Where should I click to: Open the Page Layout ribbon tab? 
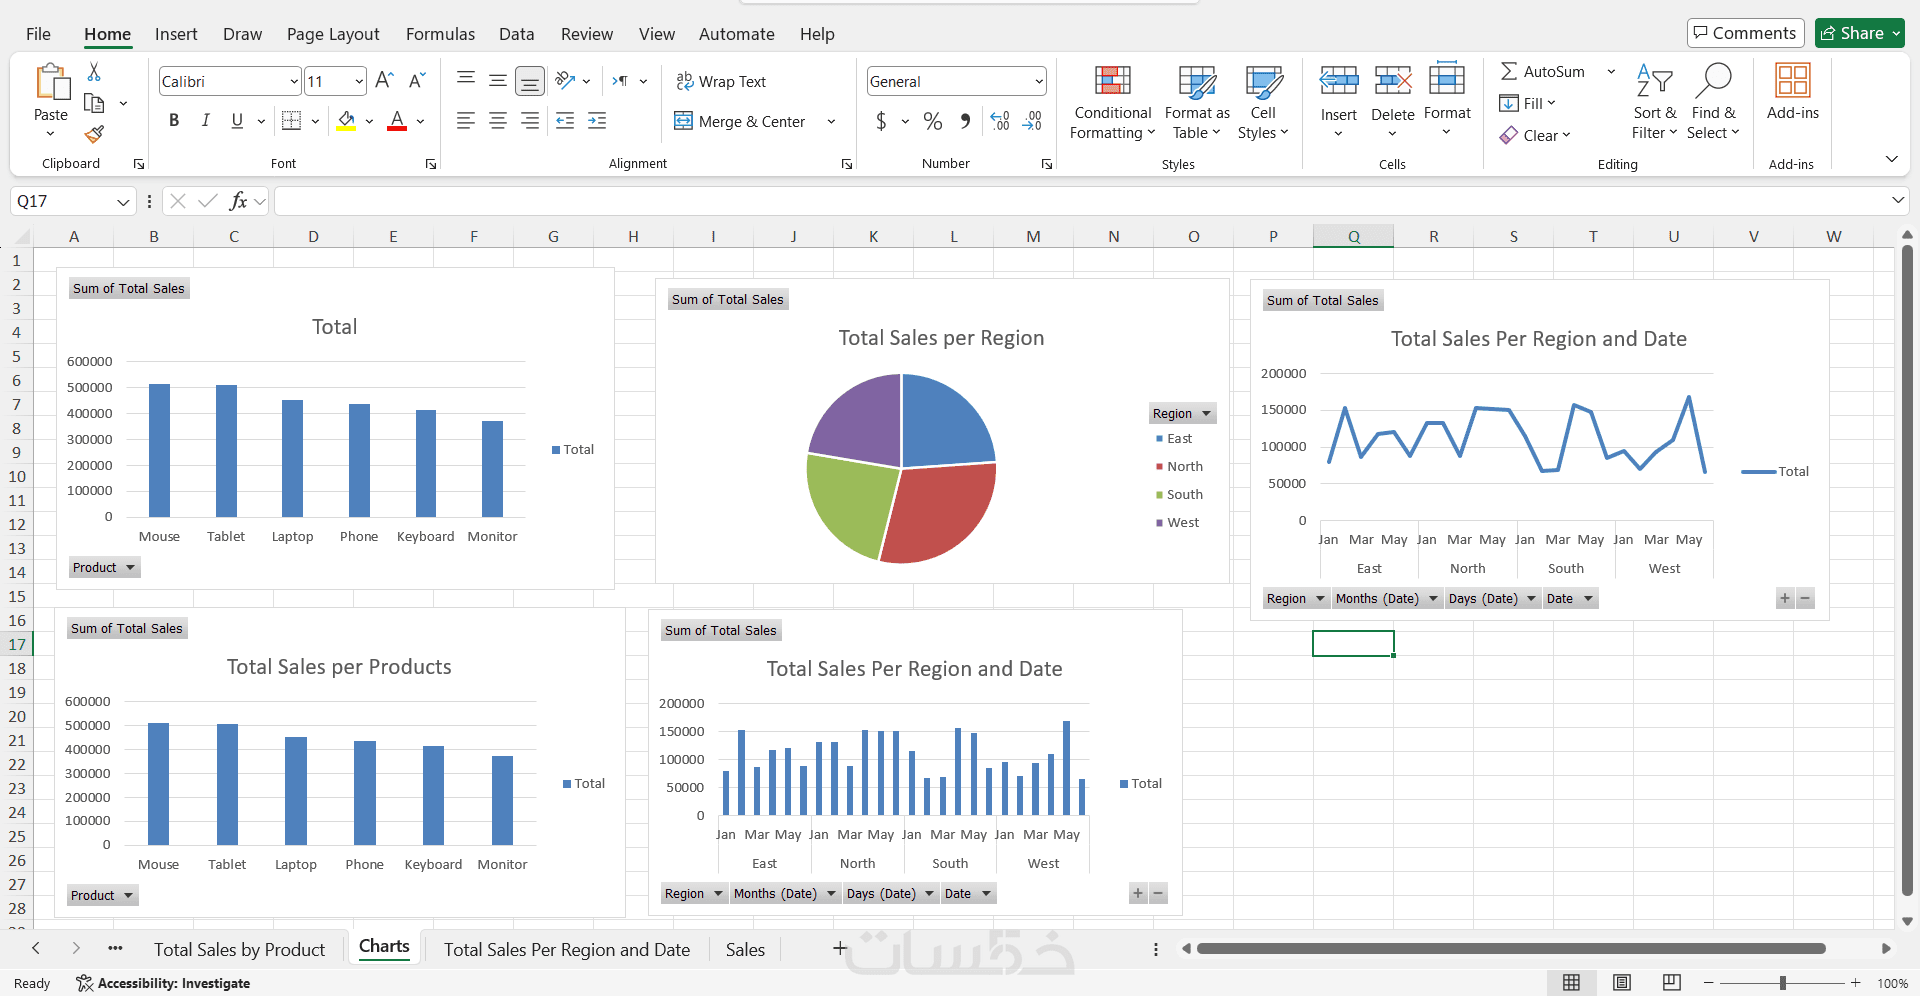point(333,34)
